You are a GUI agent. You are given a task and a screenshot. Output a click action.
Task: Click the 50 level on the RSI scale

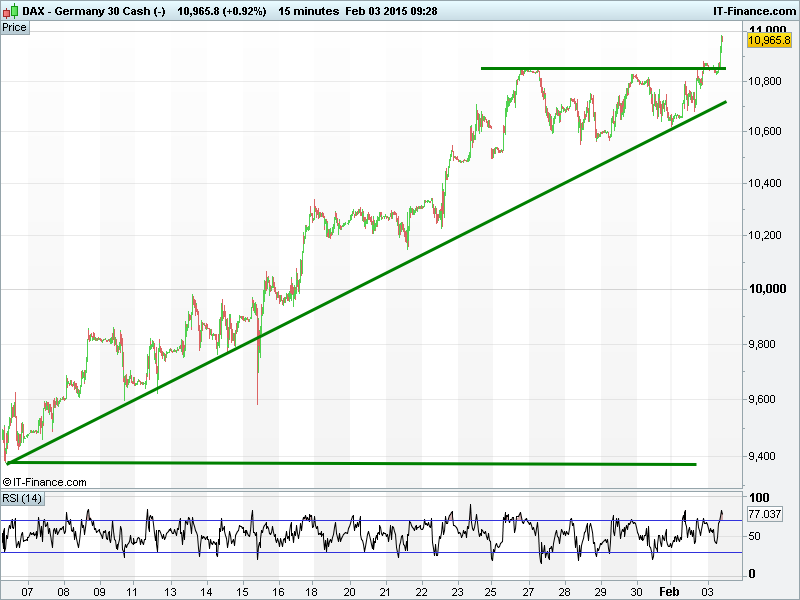pyautogui.click(x=755, y=537)
